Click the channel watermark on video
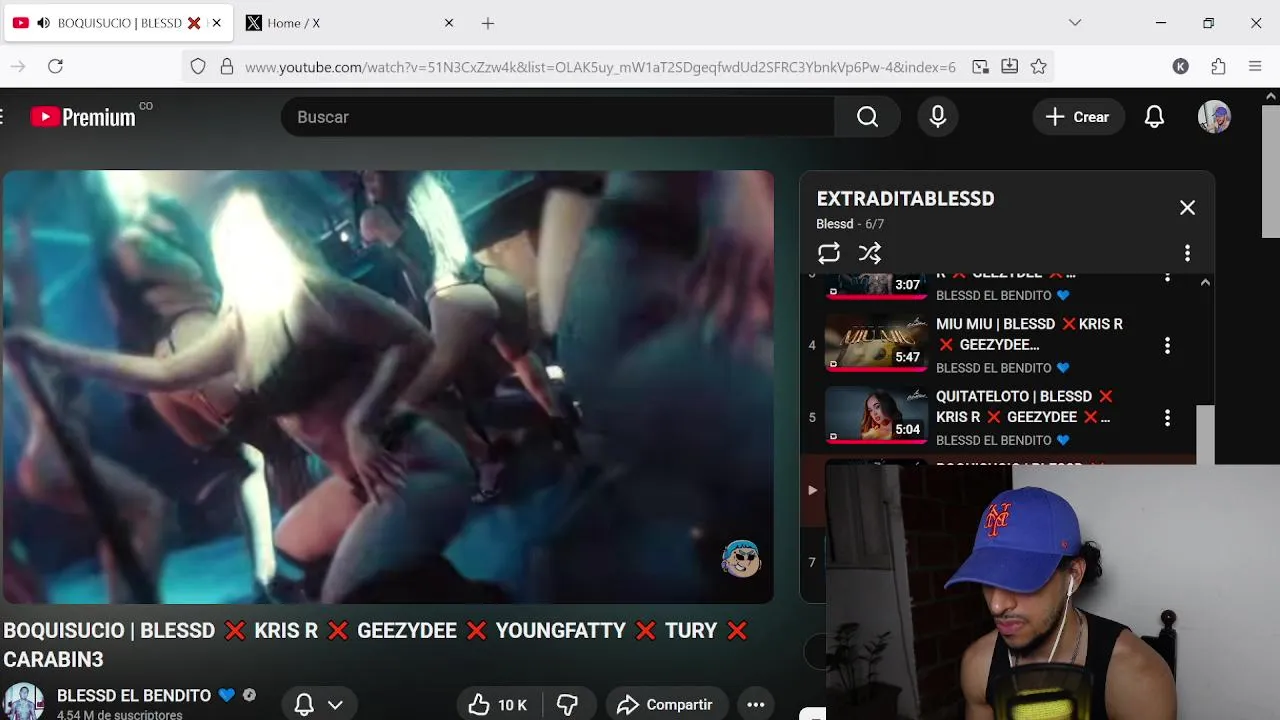Viewport: 1280px width, 720px height. click(741, 558)
